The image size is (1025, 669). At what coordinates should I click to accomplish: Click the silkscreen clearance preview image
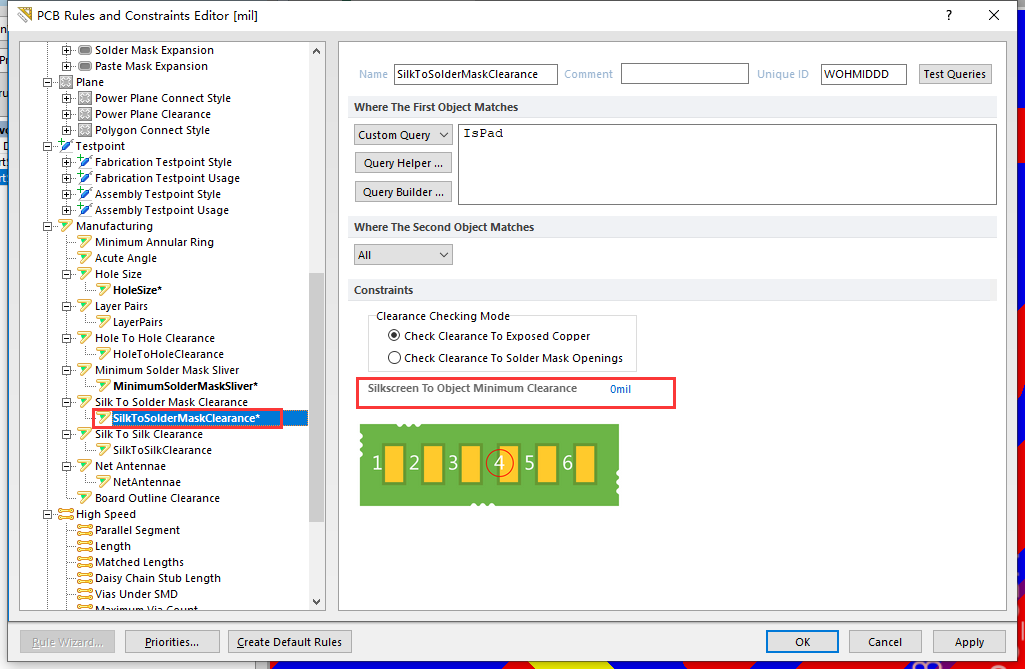[x=489, y=465]
